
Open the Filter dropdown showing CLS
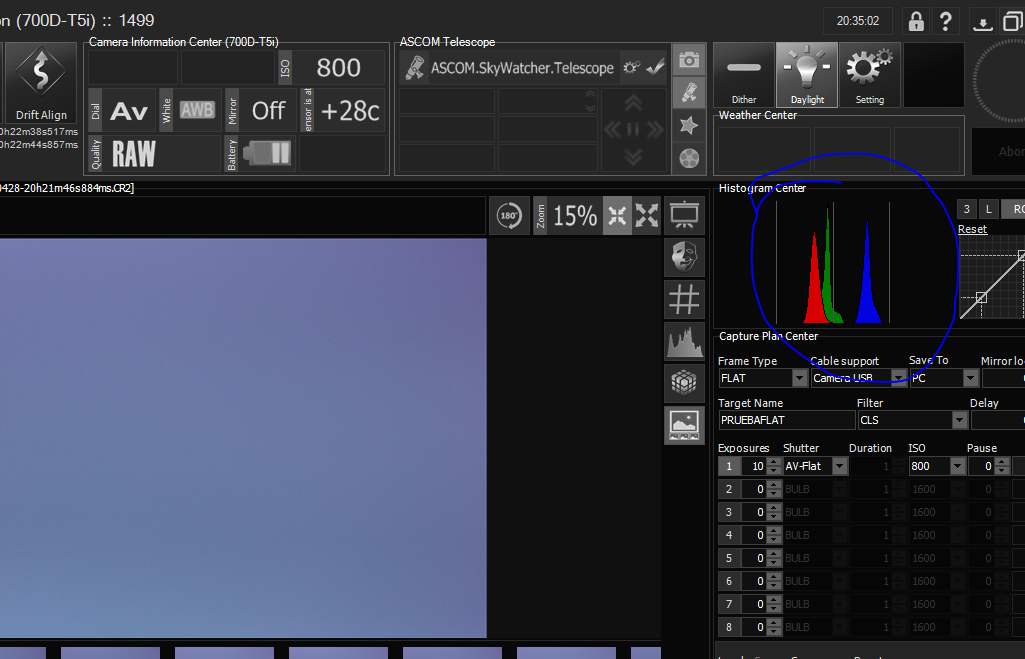pos(913,420)
